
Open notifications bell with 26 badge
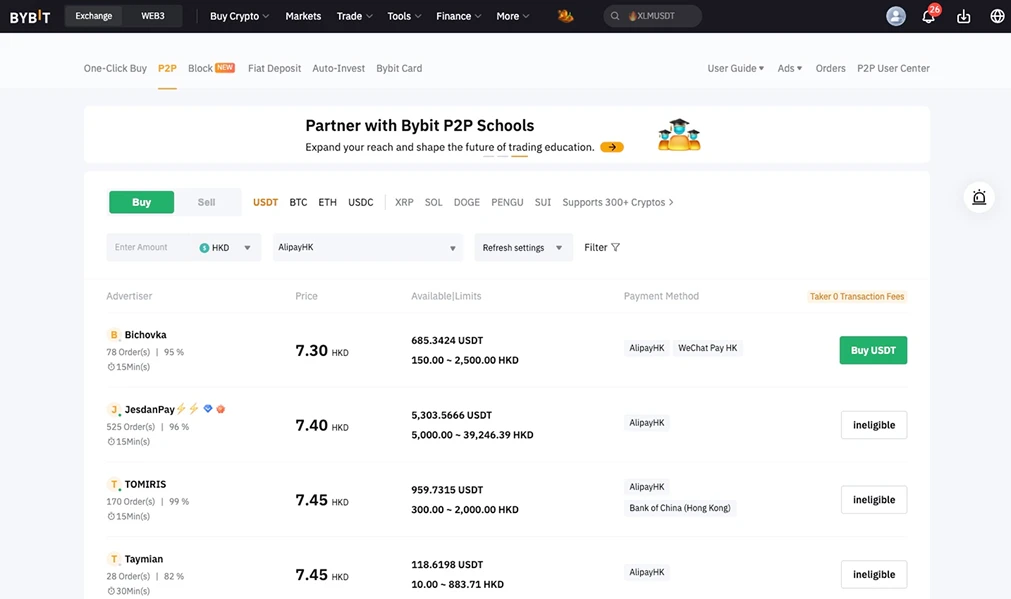pyautogui.click(x=929, y=15)
